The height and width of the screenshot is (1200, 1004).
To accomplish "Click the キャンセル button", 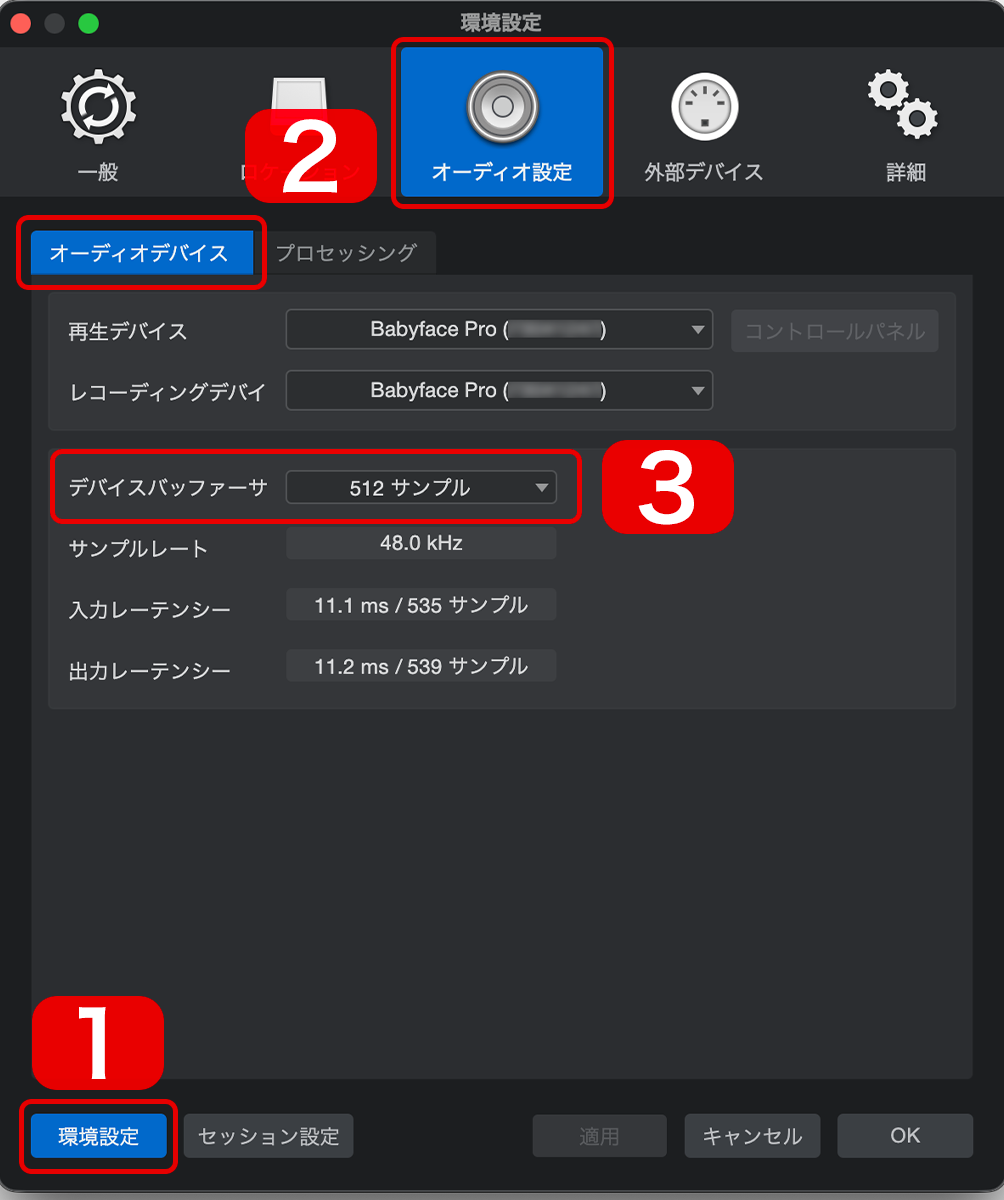I will tap(752, 1136).
